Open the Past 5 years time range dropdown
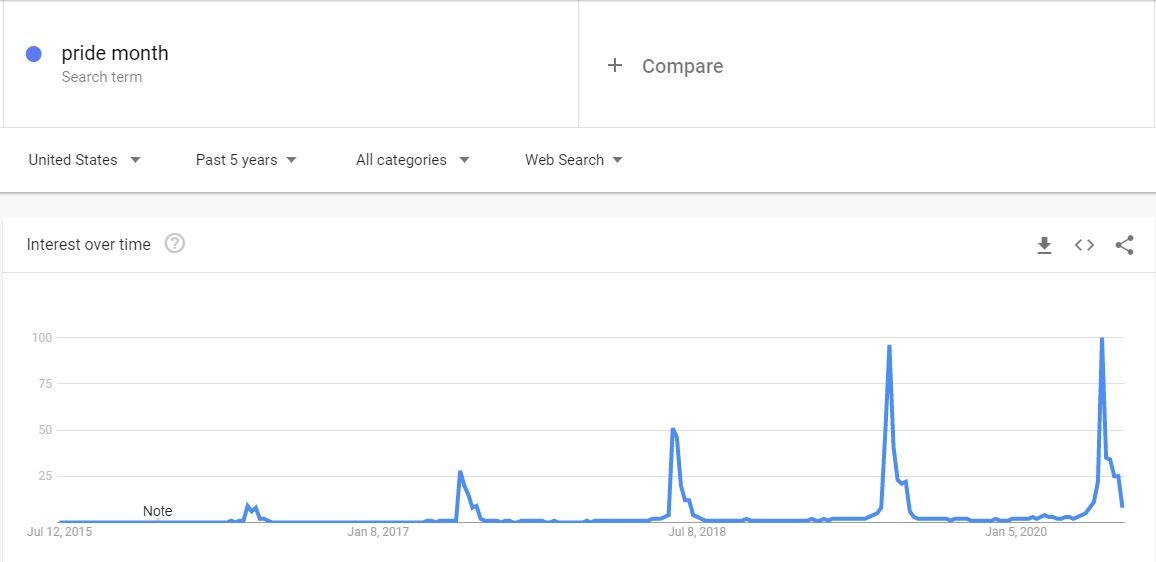1156x562 pixels. [x=246, y=160]
